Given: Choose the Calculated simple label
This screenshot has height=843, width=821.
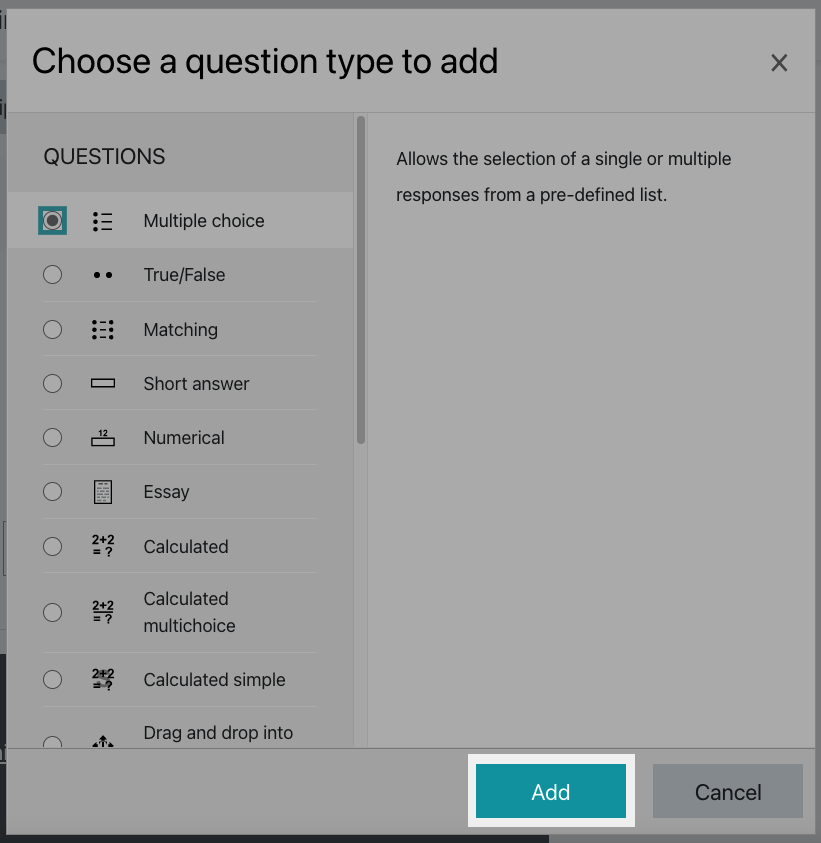Looking at the screenshot, I should tap(214, 680).
